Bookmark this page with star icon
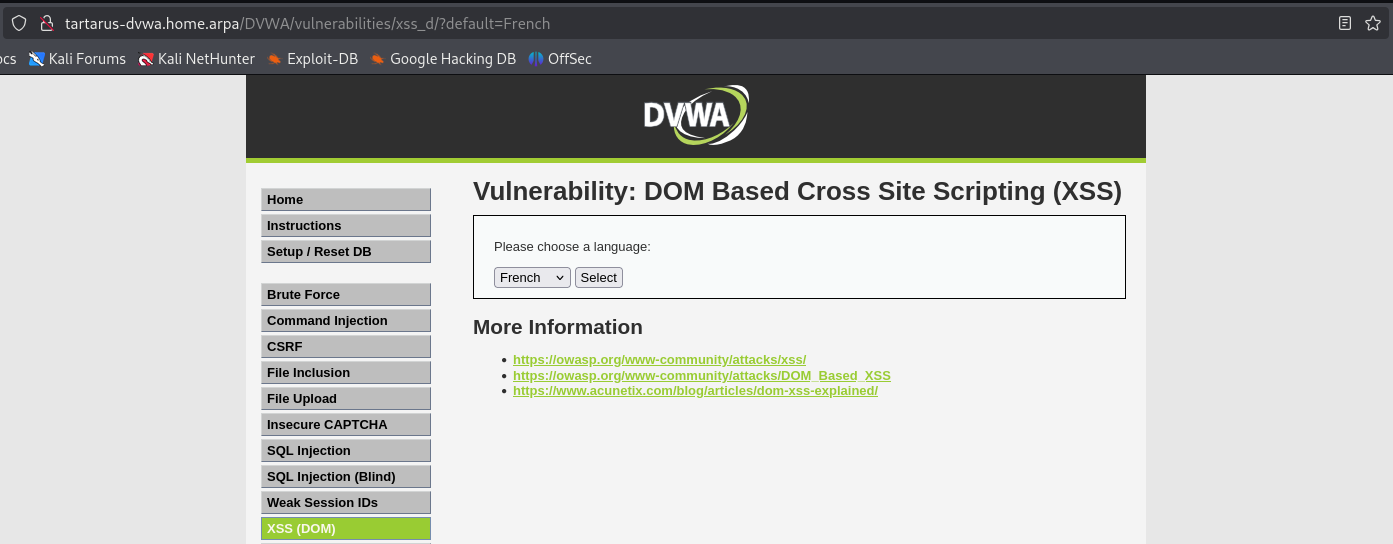Screen dimensions: 1393x544 [1373, 23]
